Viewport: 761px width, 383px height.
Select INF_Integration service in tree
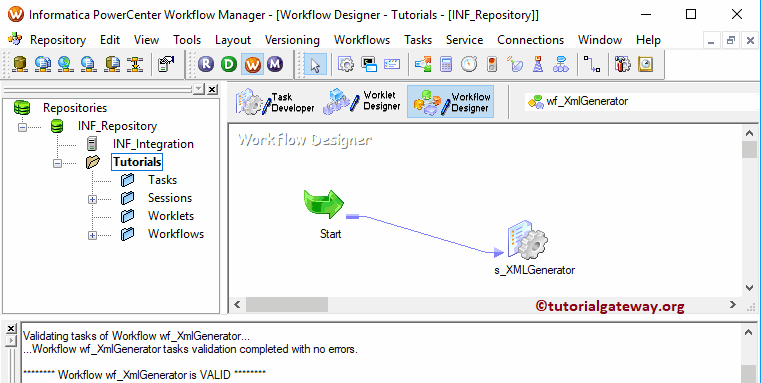click(153, 144)
